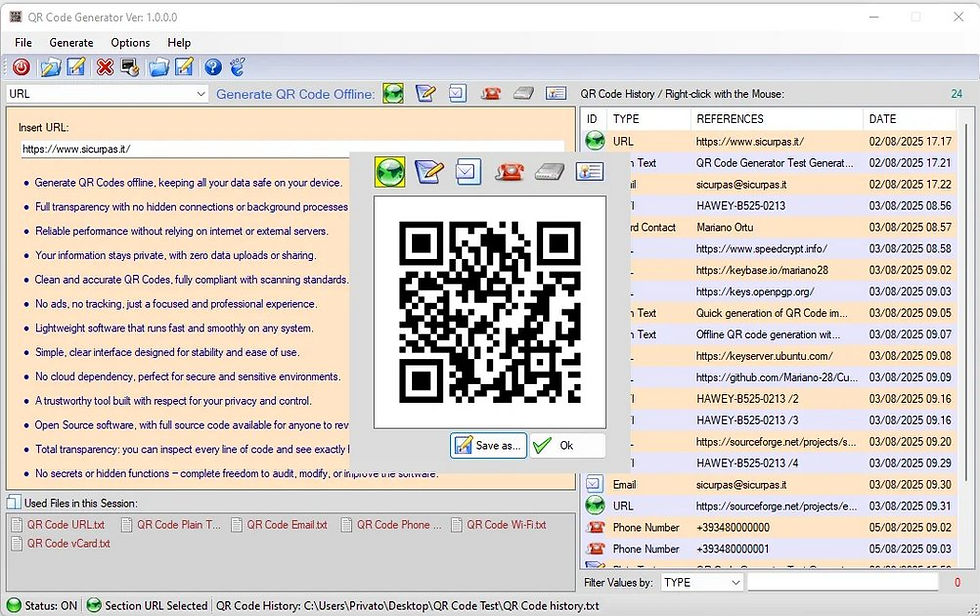
Task: Click the blue footprints toolbar icon
Action: point(238,67)
